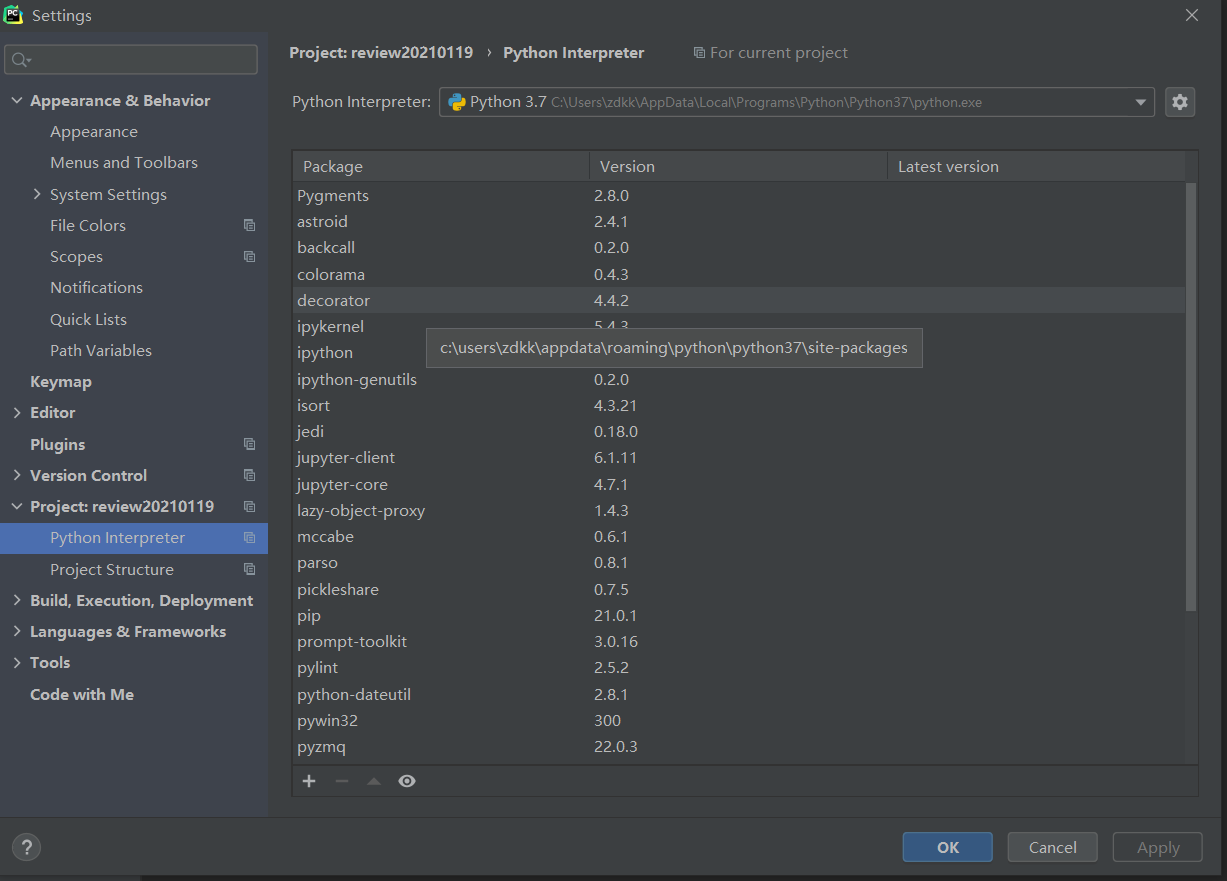This screenshot has width=1227, height=881.
Task: Click the OK button
Action: 947,847
